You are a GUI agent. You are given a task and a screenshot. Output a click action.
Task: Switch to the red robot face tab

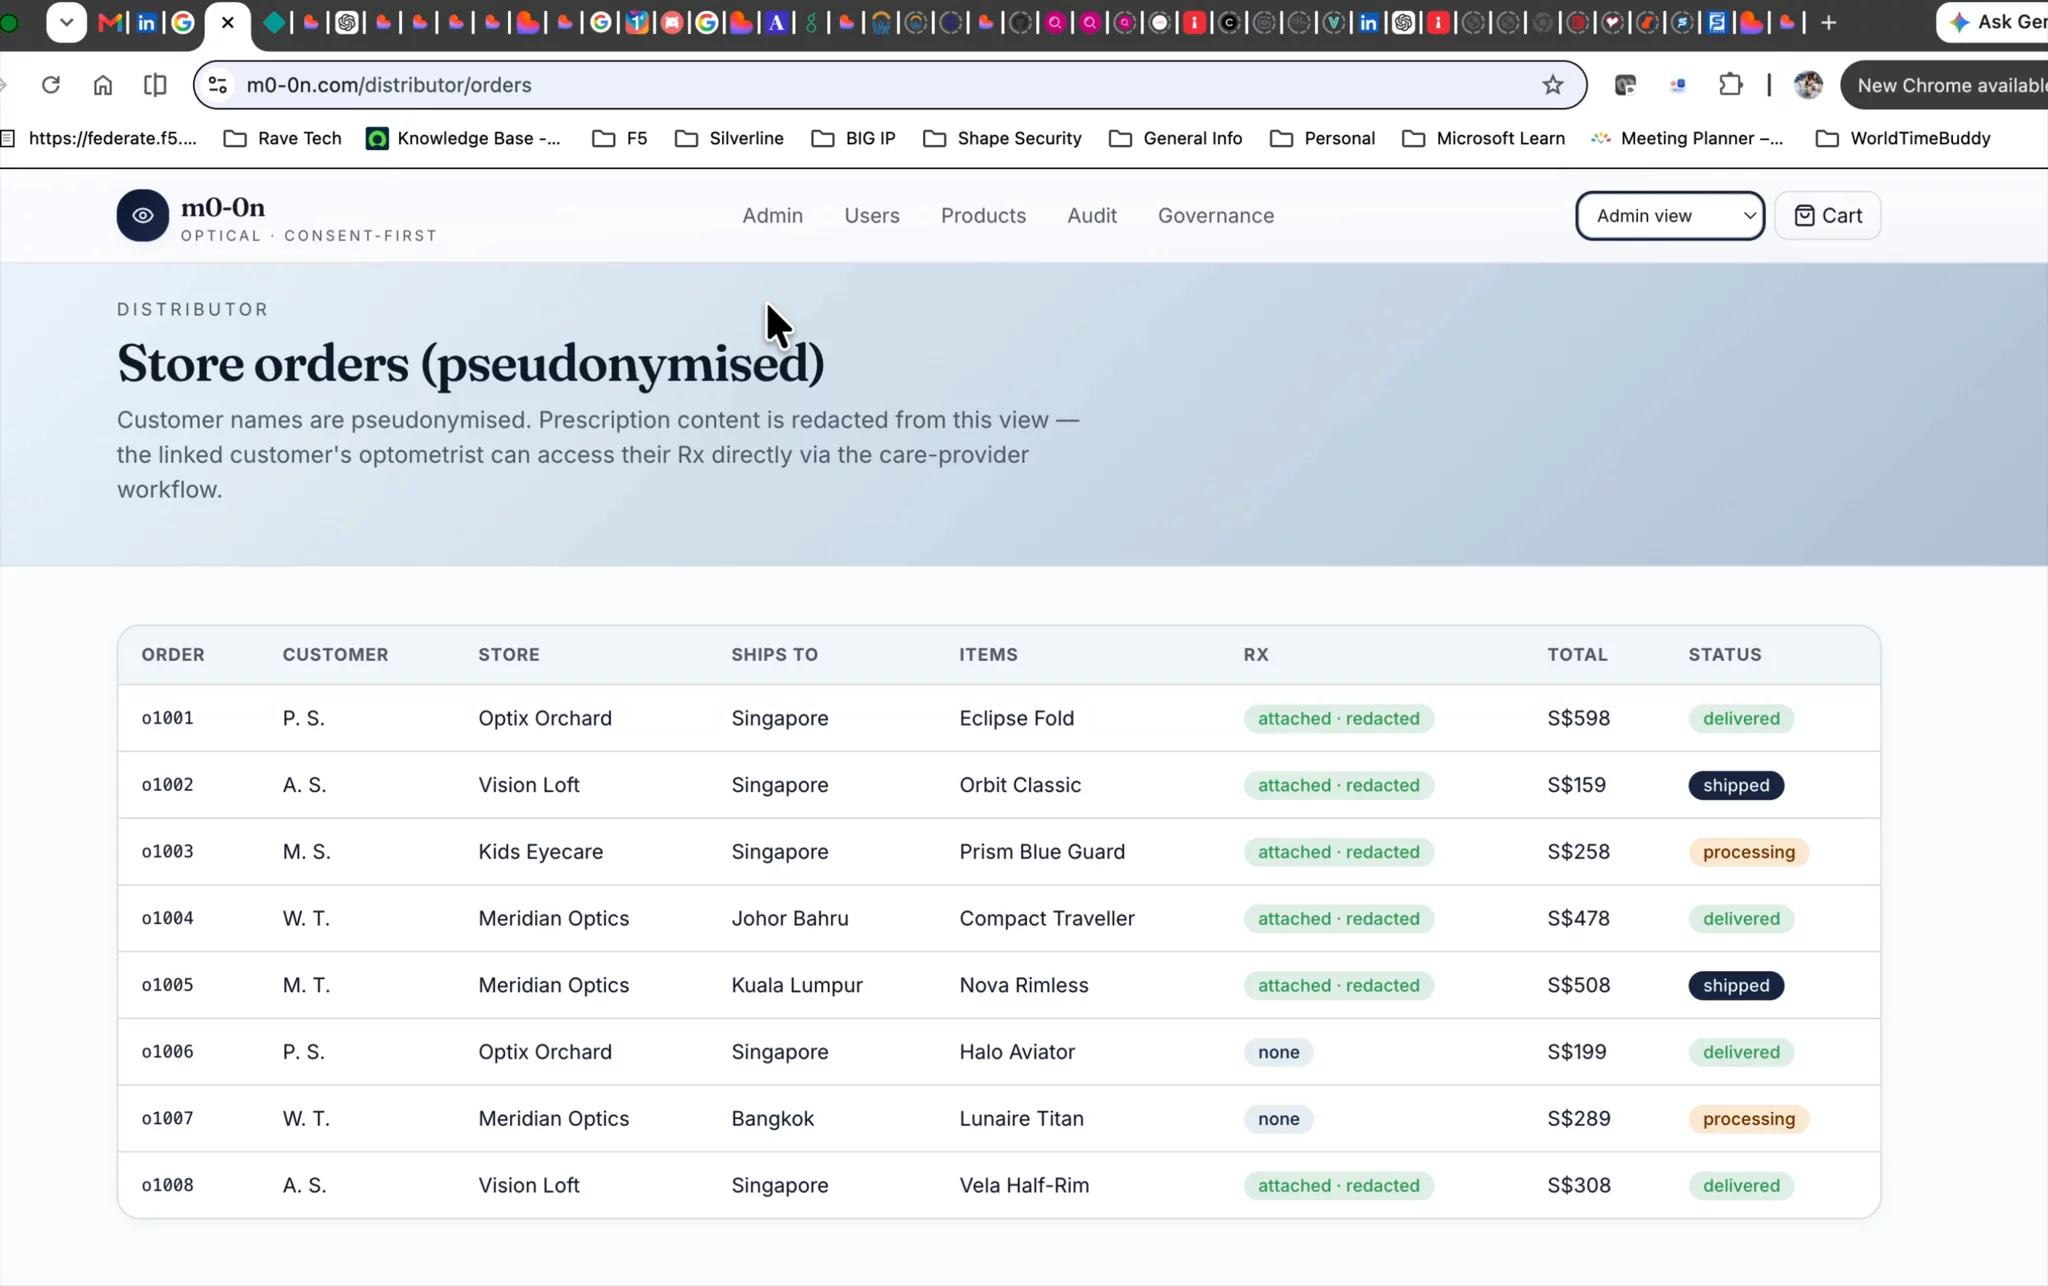[x=672, y=22]
